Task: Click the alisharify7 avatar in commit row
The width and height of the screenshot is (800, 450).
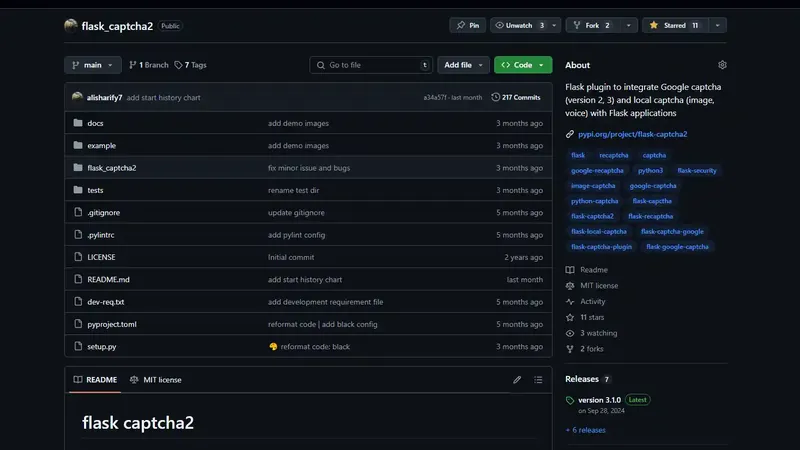Action: 78,96
